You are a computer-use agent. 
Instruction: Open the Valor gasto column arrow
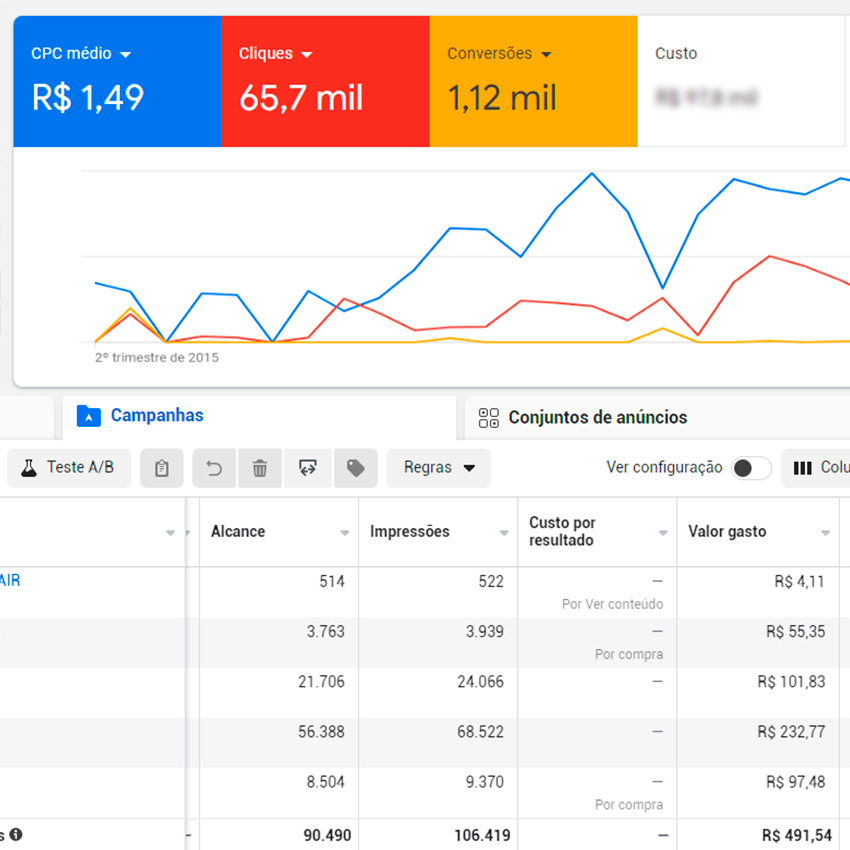coord(826,533)
